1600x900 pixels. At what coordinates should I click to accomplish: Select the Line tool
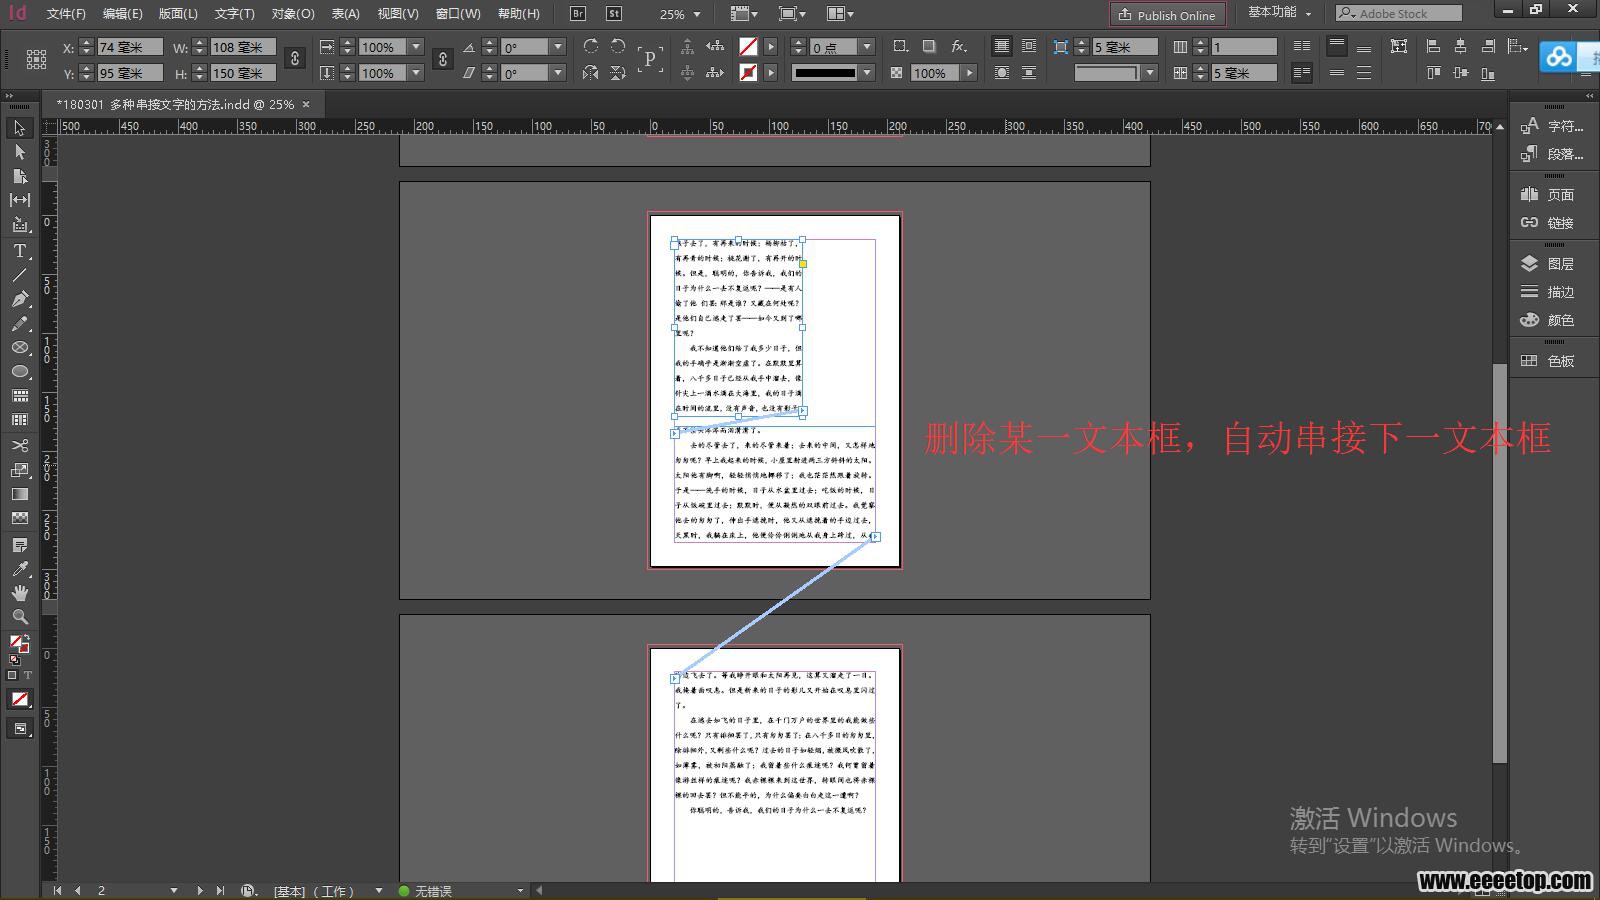tap(19, 275)
